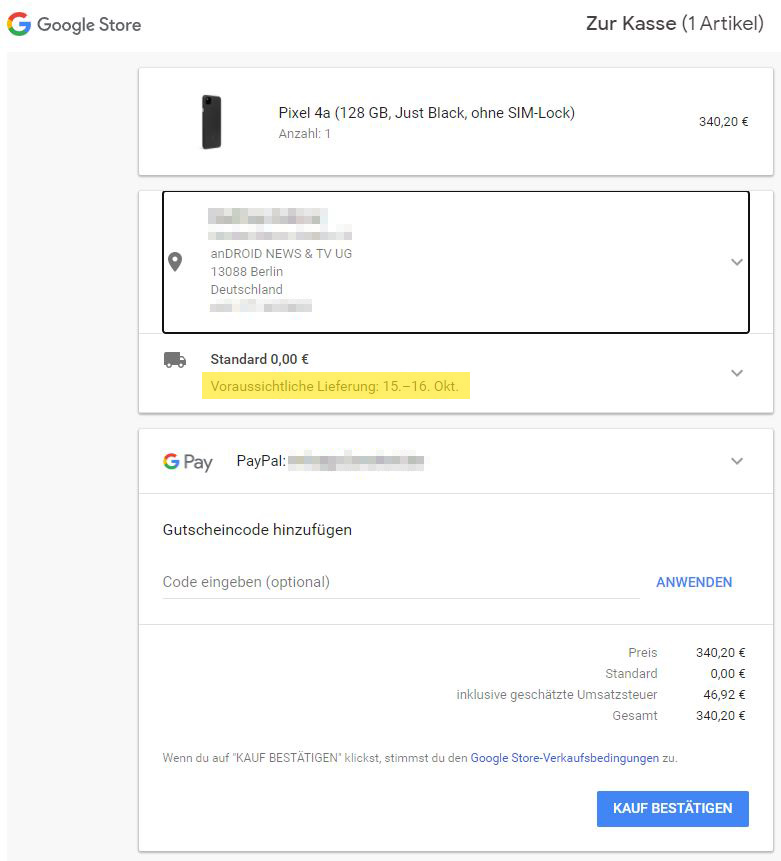Click the highlighted estimated delivery date text

(336, 386)
